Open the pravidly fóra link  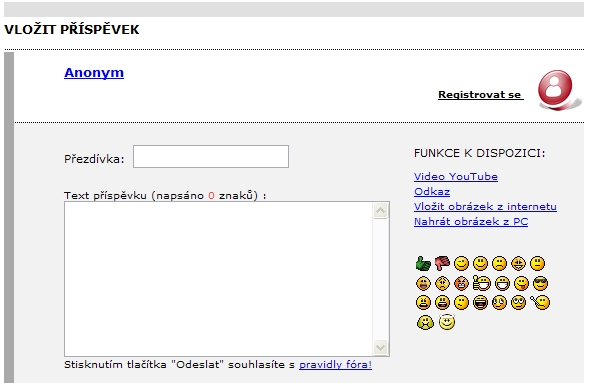335,365
